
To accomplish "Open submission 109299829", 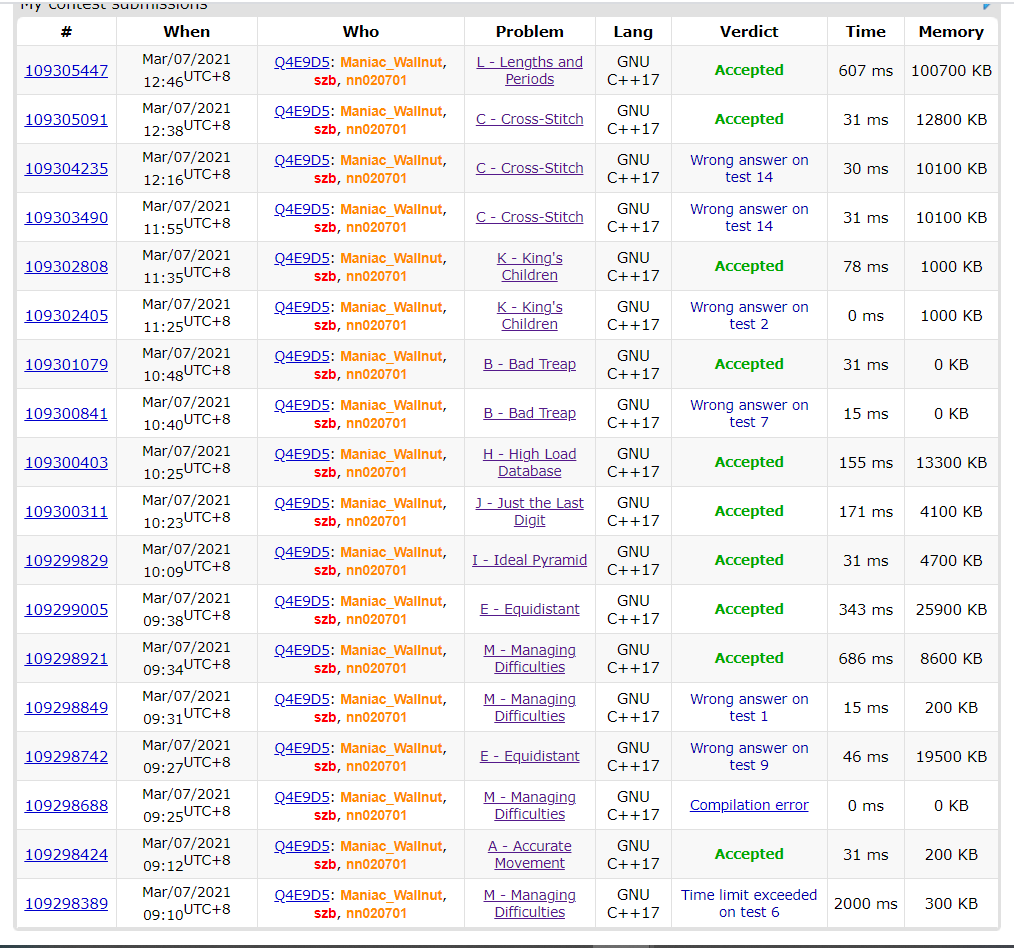I will (66, 561).
